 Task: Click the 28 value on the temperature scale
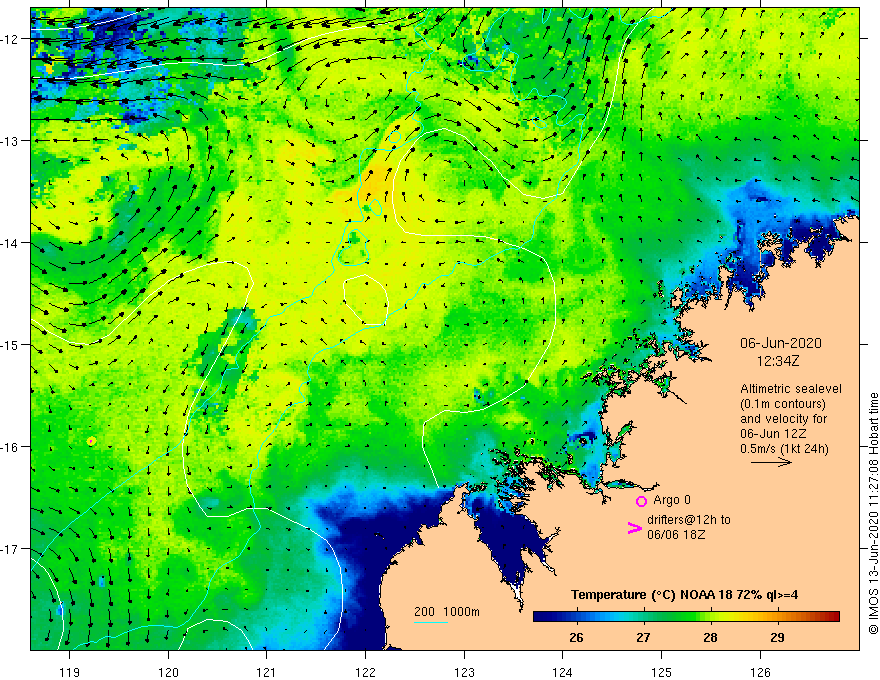pyautogui.click(x=710, y=637)
